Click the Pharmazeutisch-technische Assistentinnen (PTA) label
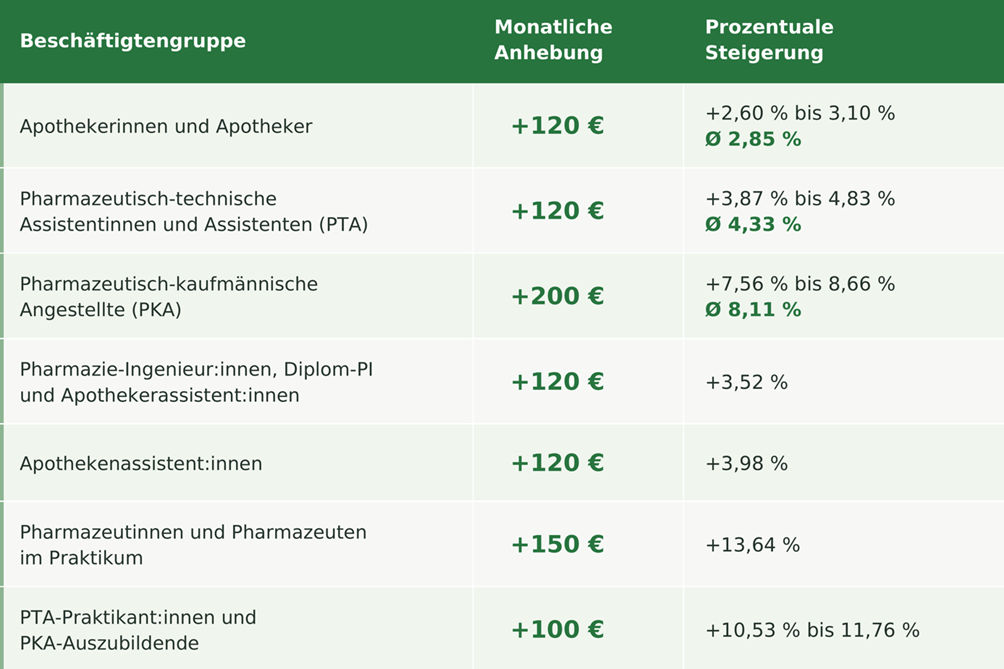The image size is (1004, 669). point(193,211)
